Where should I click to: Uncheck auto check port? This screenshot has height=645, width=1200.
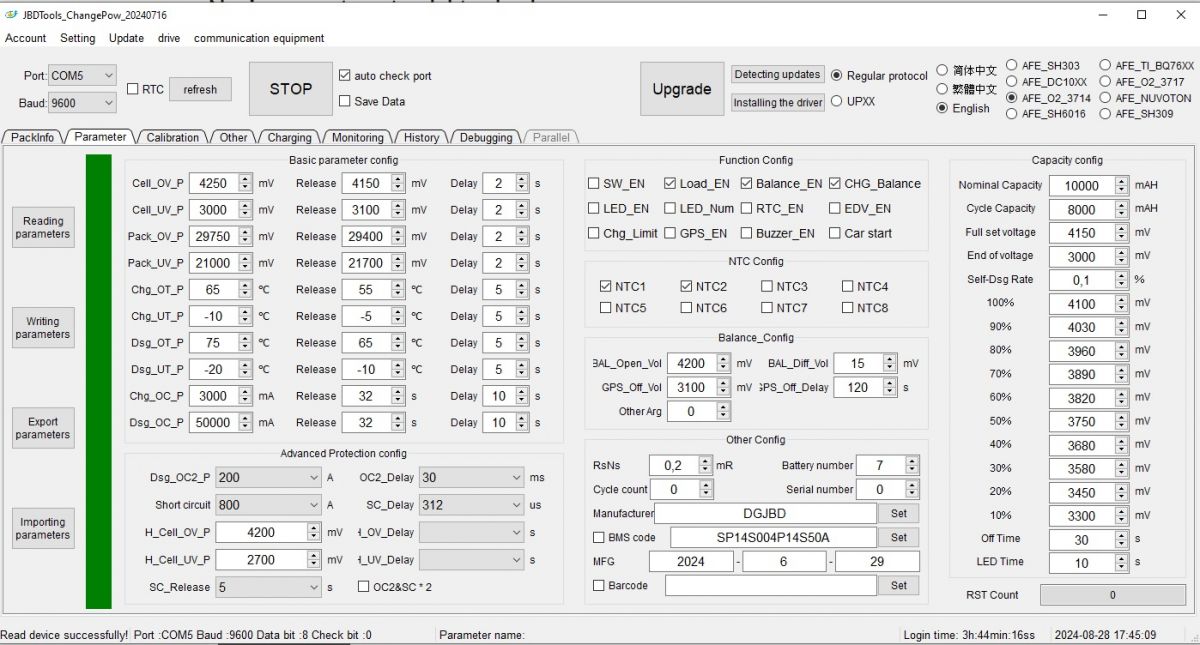point(345,75)
